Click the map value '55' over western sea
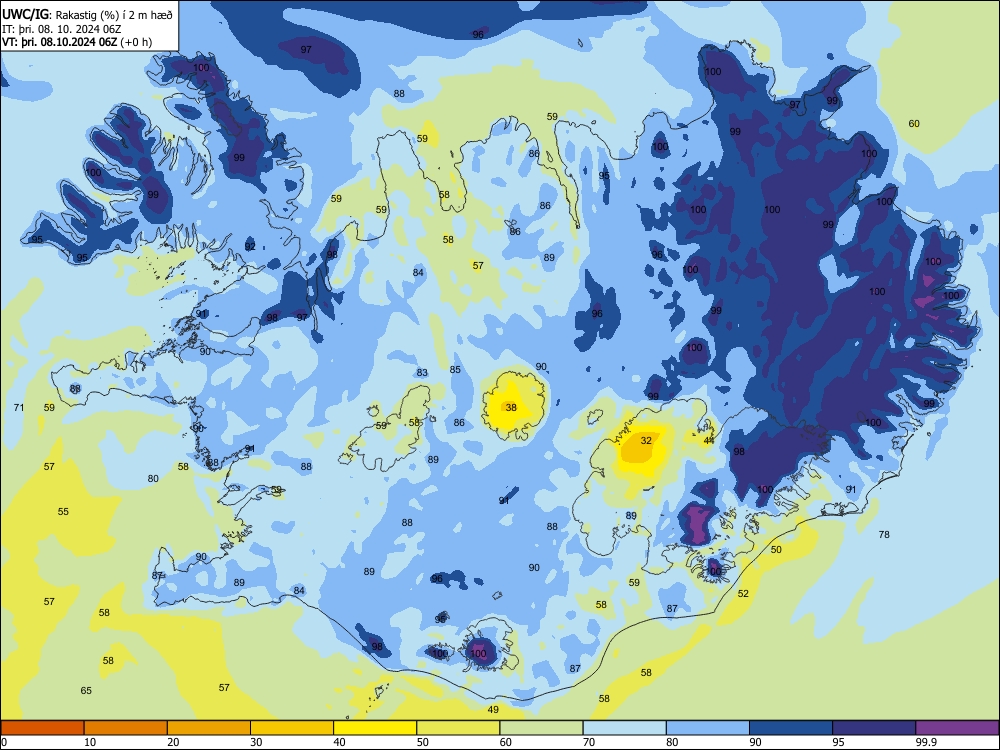 pos(63,512)
